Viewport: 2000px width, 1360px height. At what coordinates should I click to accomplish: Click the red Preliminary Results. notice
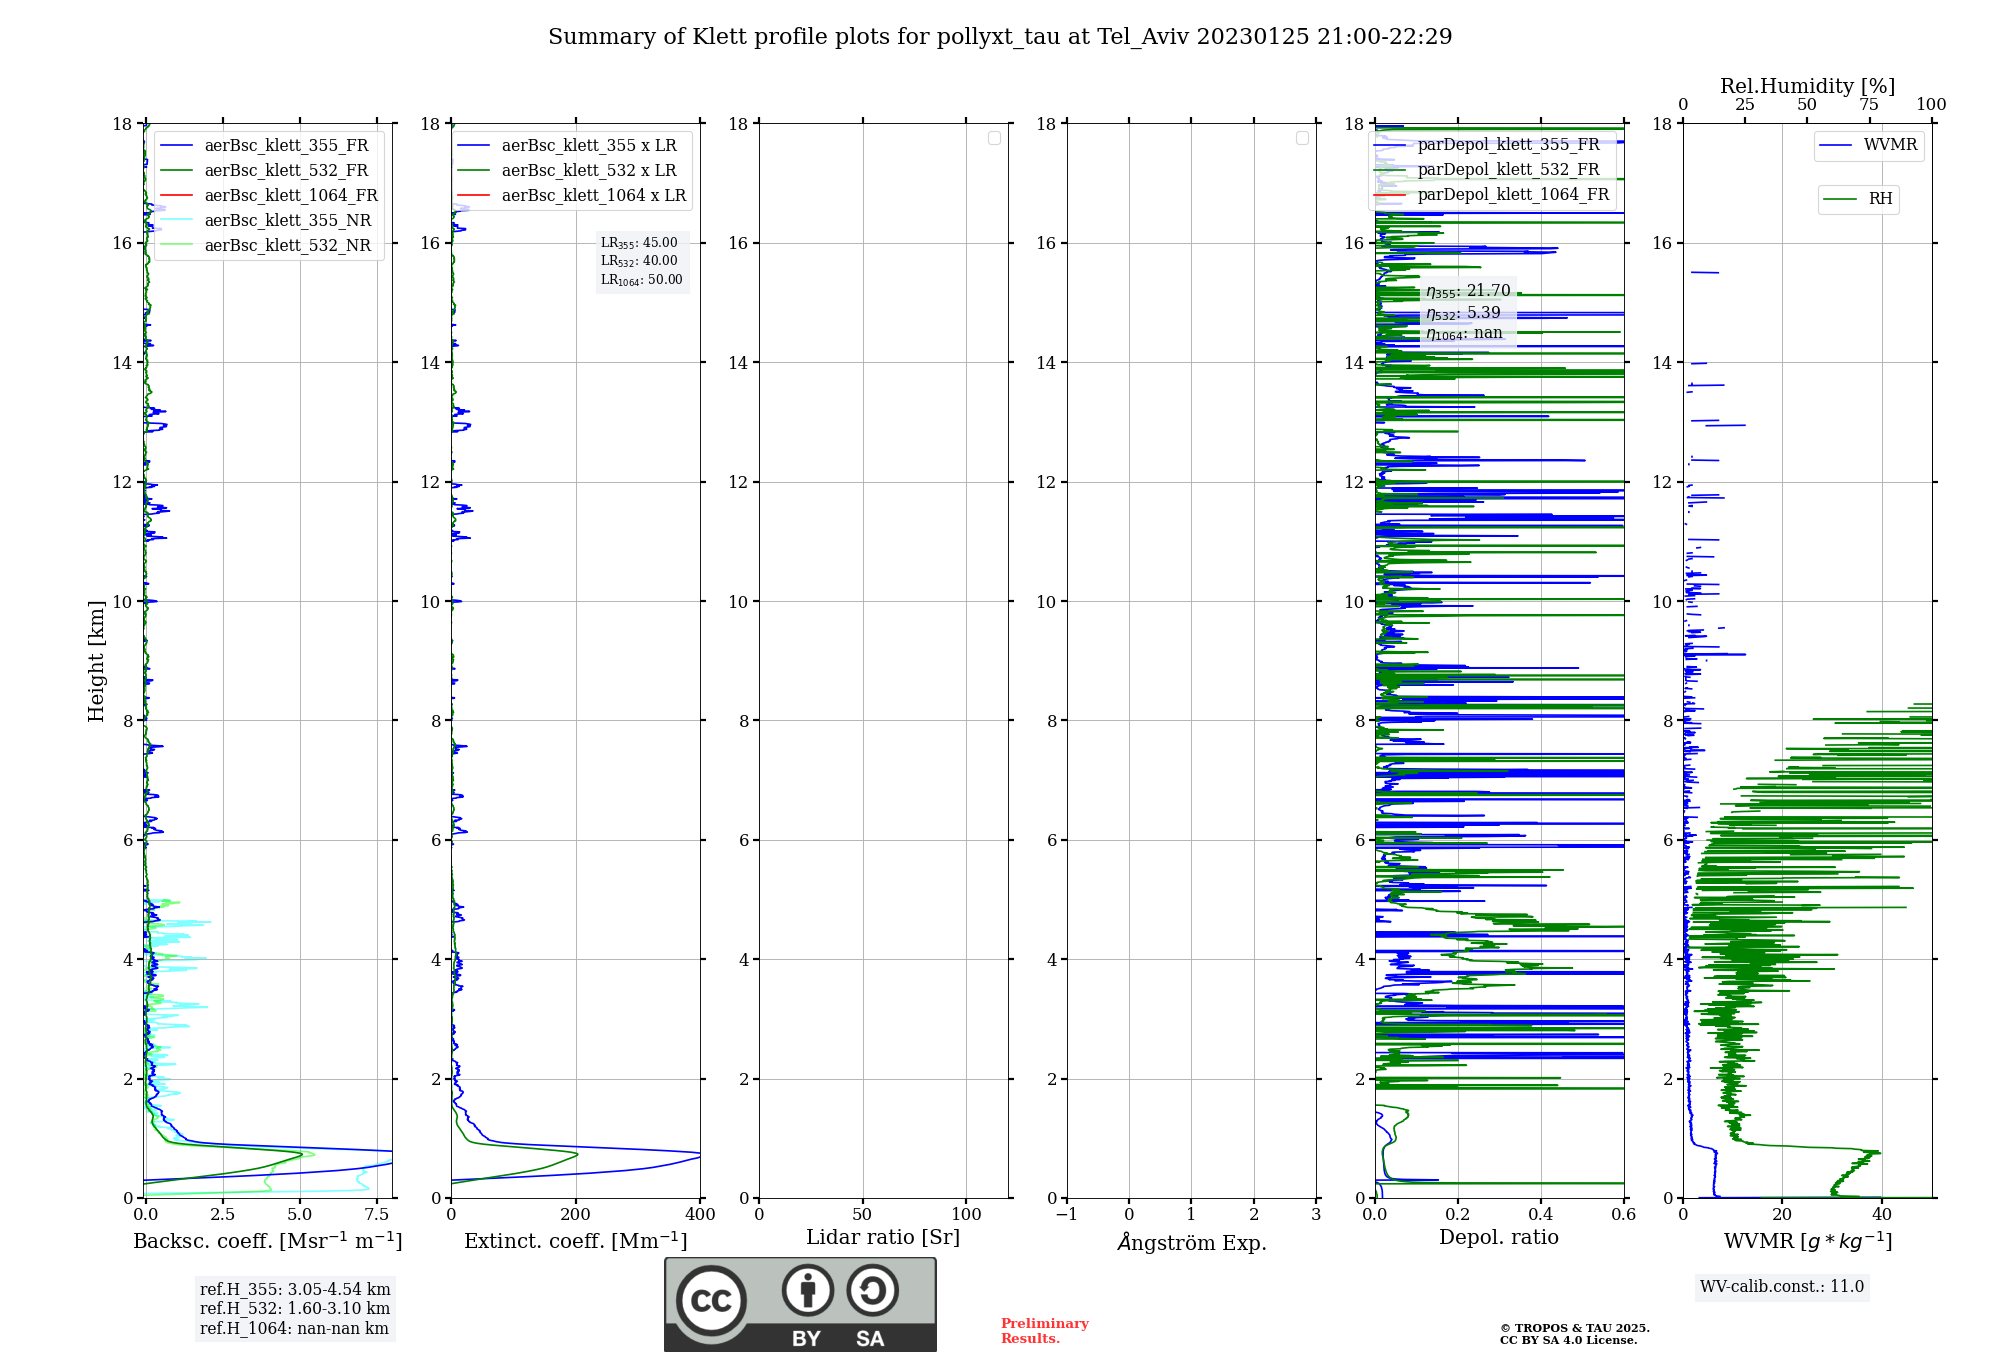pos(1045,1331)
